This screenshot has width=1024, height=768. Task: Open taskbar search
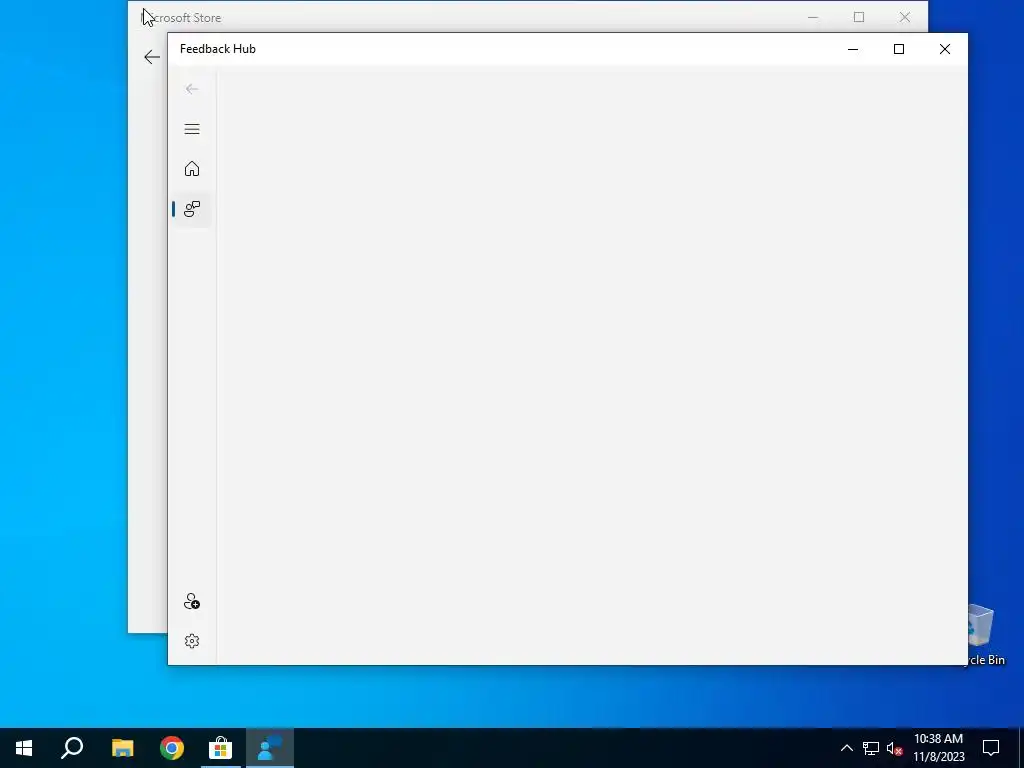[x=72, y=748]
